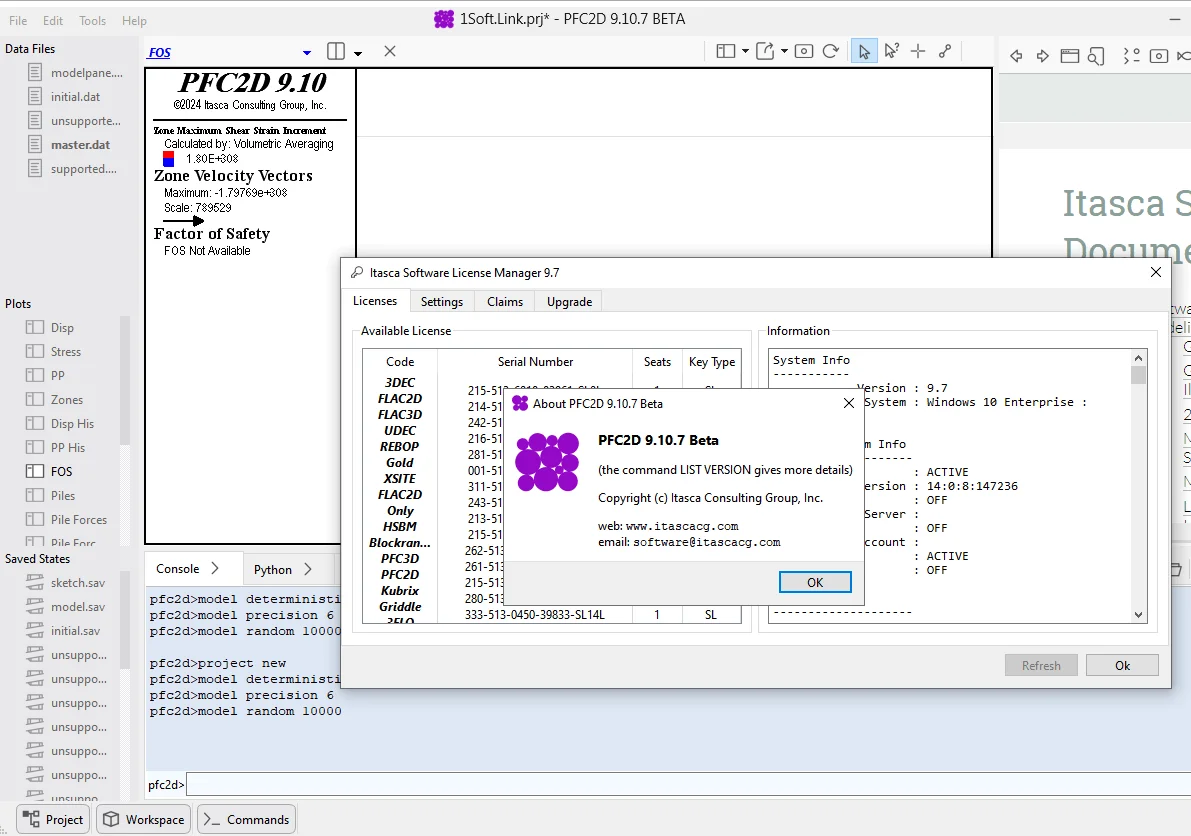Go forward in documentation pane
The height and width of the screenshot is (836, 1191).
click(x=1042, y=55)
